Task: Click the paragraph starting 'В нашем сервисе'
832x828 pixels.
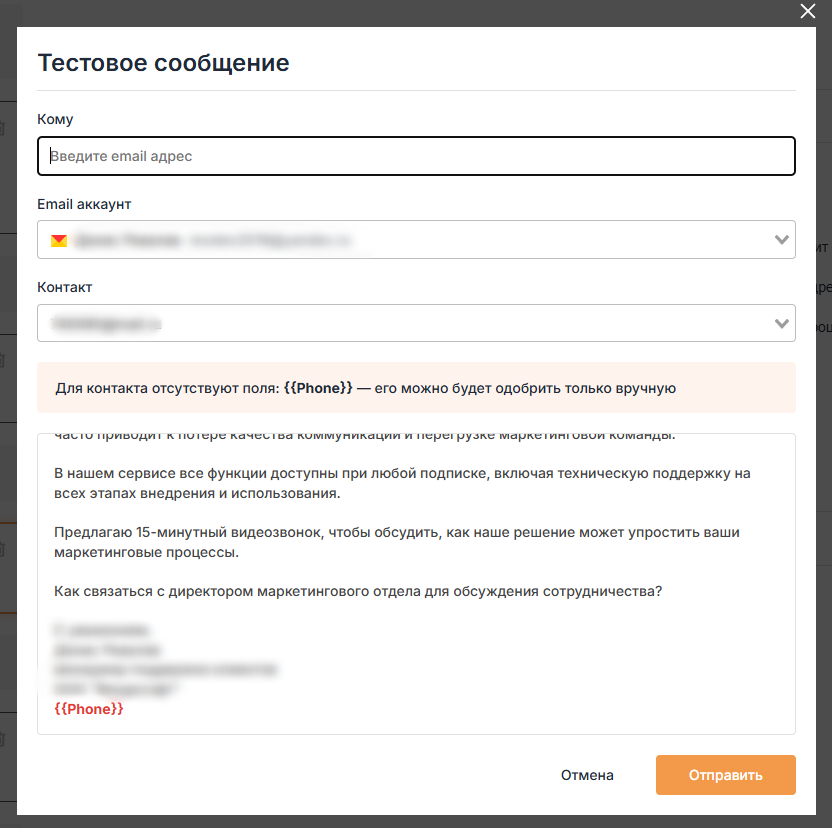Action: pos(402,482)
